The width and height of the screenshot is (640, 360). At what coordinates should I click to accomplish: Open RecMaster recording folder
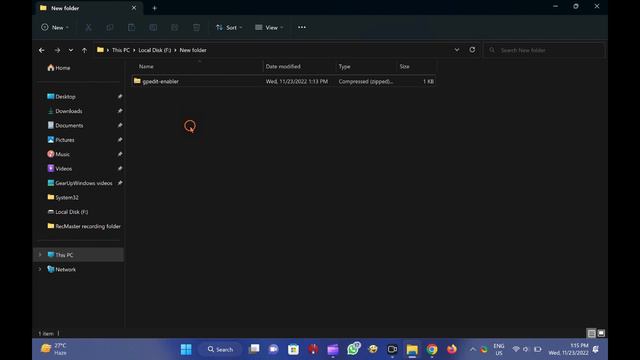[x=84, y=226]
